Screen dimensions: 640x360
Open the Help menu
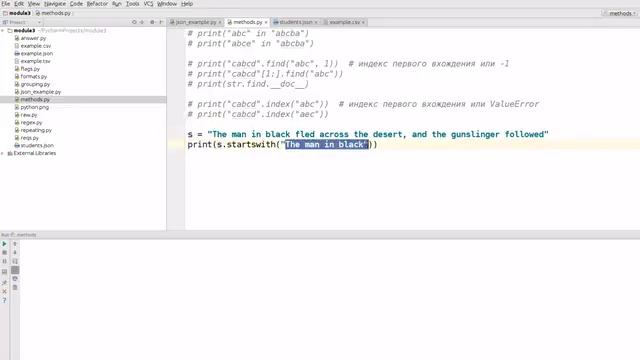pos(187,4)
